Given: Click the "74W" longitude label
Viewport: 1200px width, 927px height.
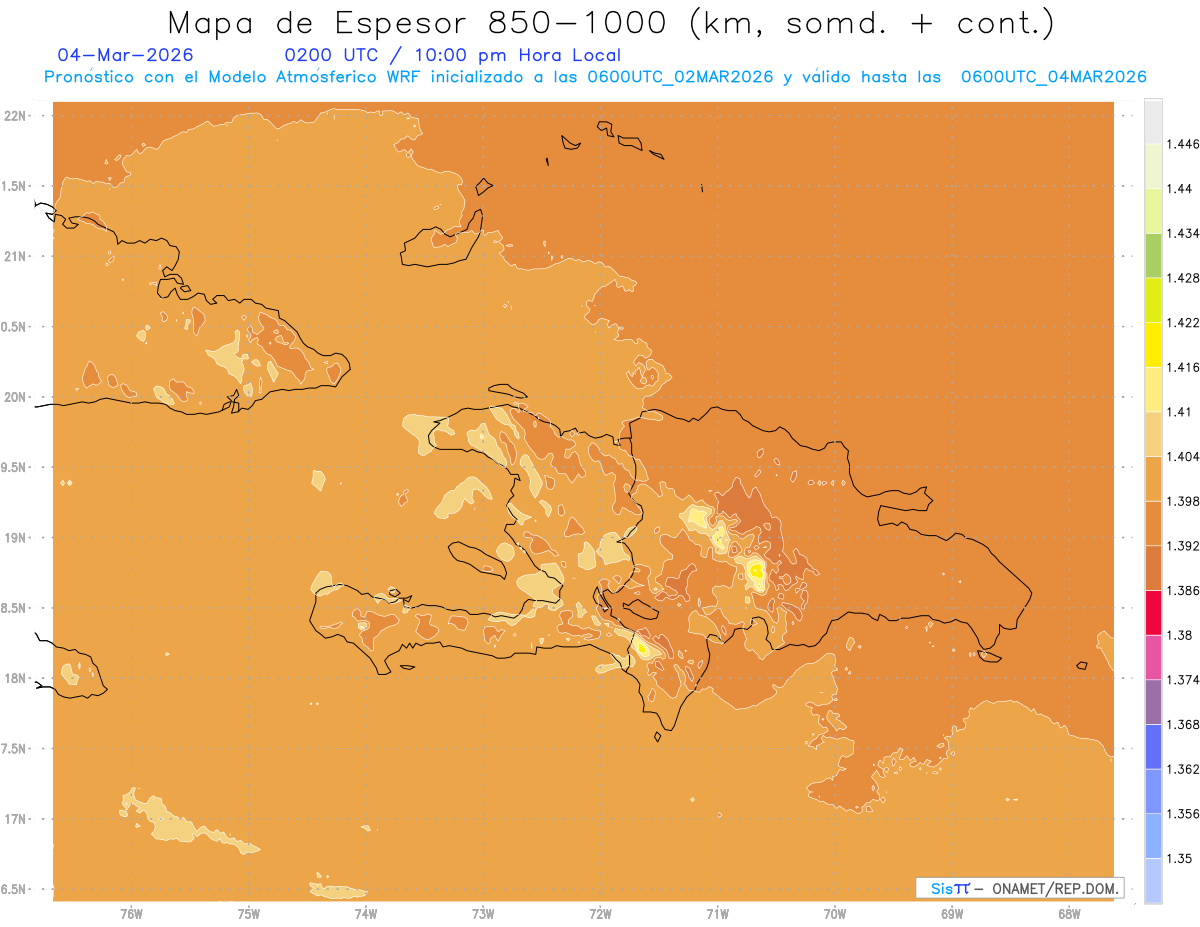Looking at the screenshot, I should pos(365,914).
